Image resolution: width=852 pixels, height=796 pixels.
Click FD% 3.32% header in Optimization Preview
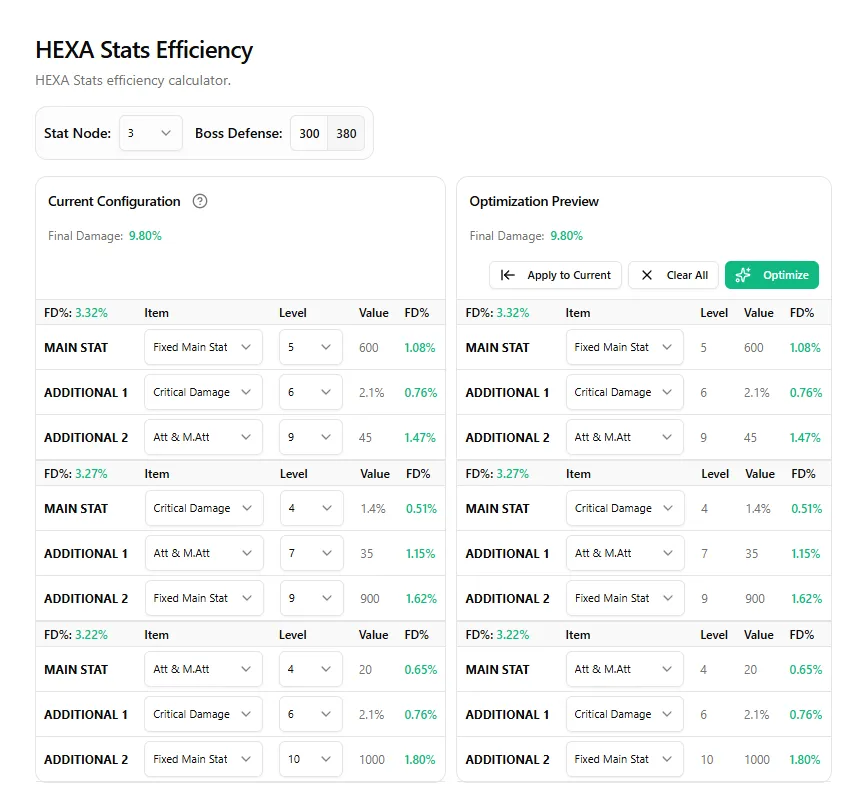[497, 313]
